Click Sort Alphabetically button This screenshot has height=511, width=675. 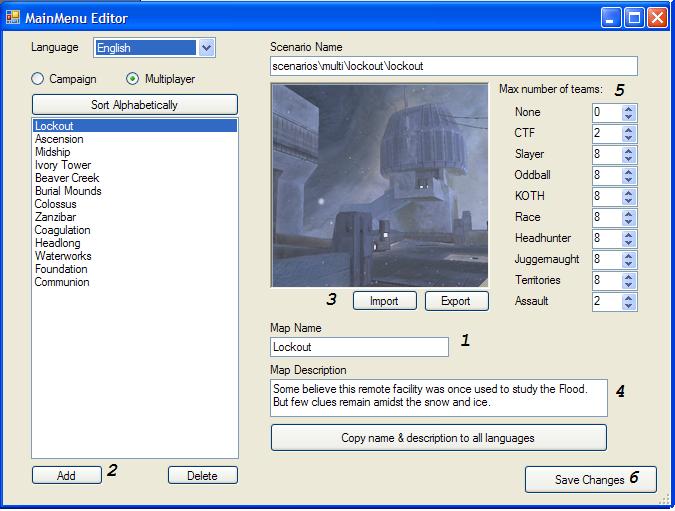135,104
